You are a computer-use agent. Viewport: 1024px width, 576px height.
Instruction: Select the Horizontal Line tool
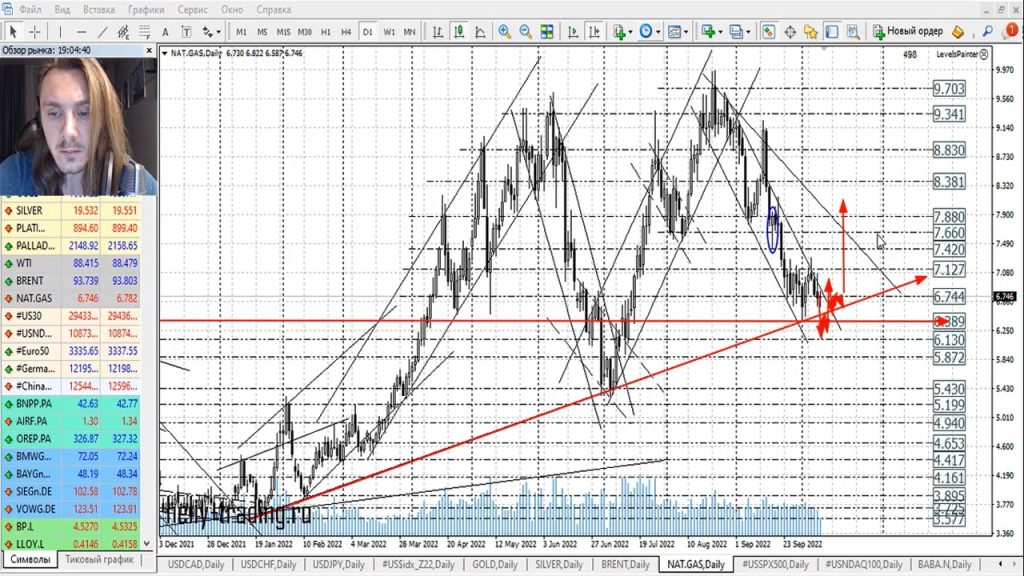click(x=80, y=31)
